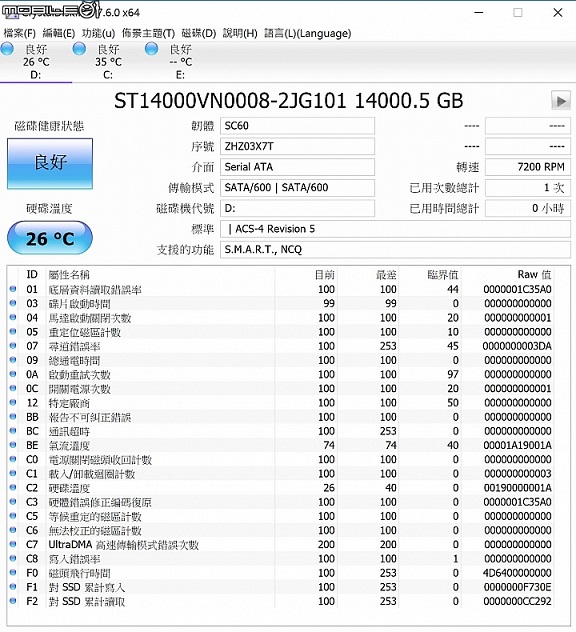Click status dot for attribute BE
The image size is (576, 632).
(13, 445)
